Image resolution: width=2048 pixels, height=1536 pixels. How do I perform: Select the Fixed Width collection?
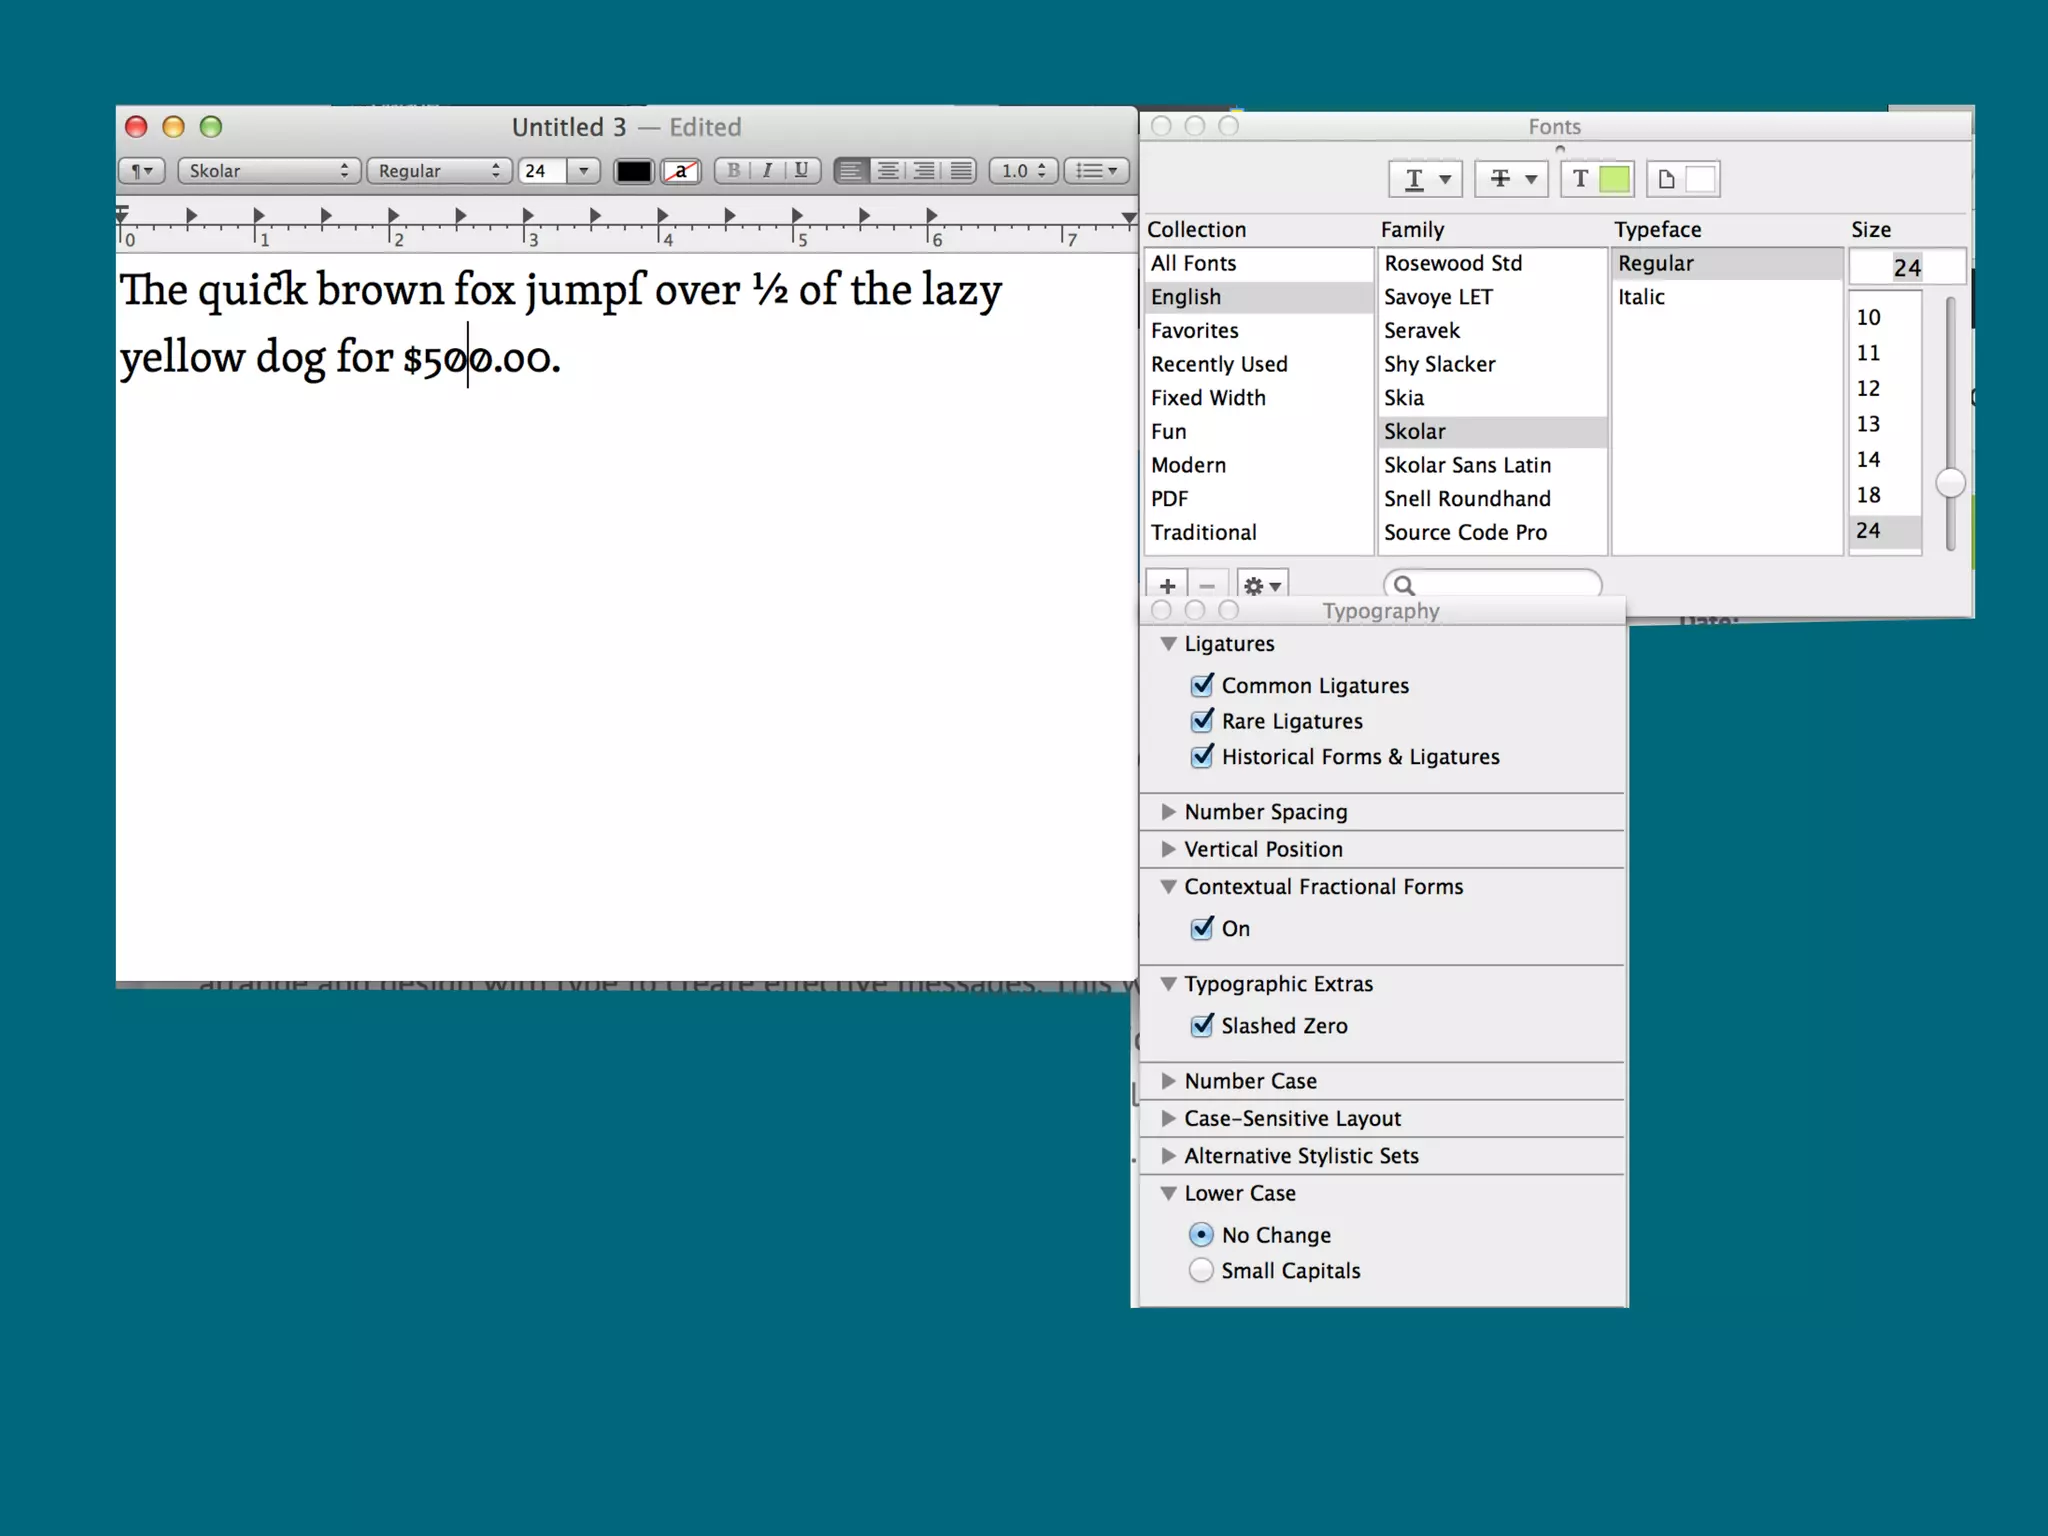(x=1208, y=398)
